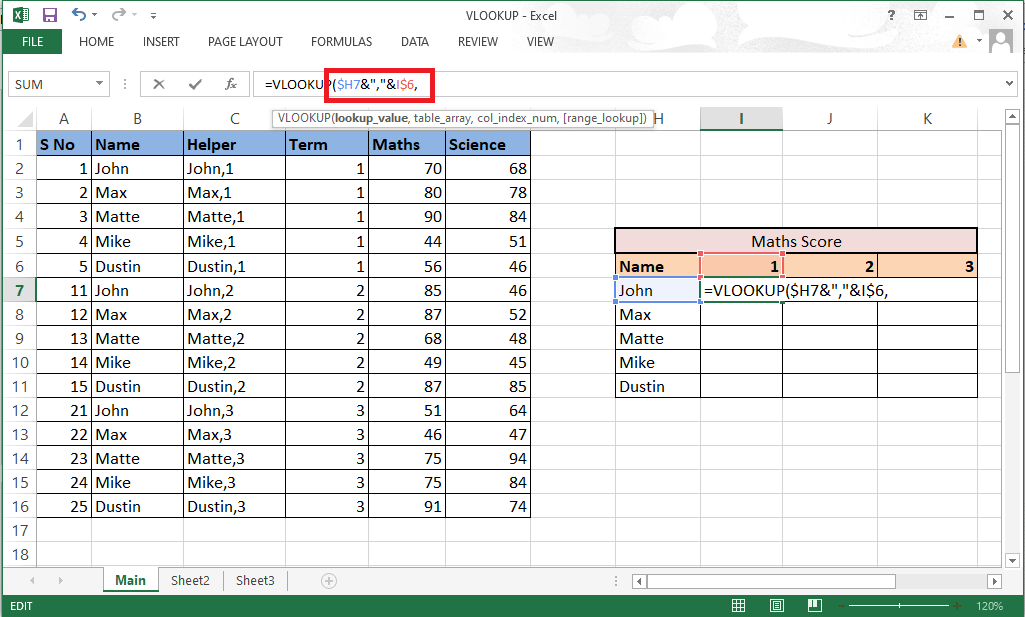This screenshot has height=617, width=1025.
Task: Click the Save icon in Quick Access Toolbar
Action: (x=47, y=15)
